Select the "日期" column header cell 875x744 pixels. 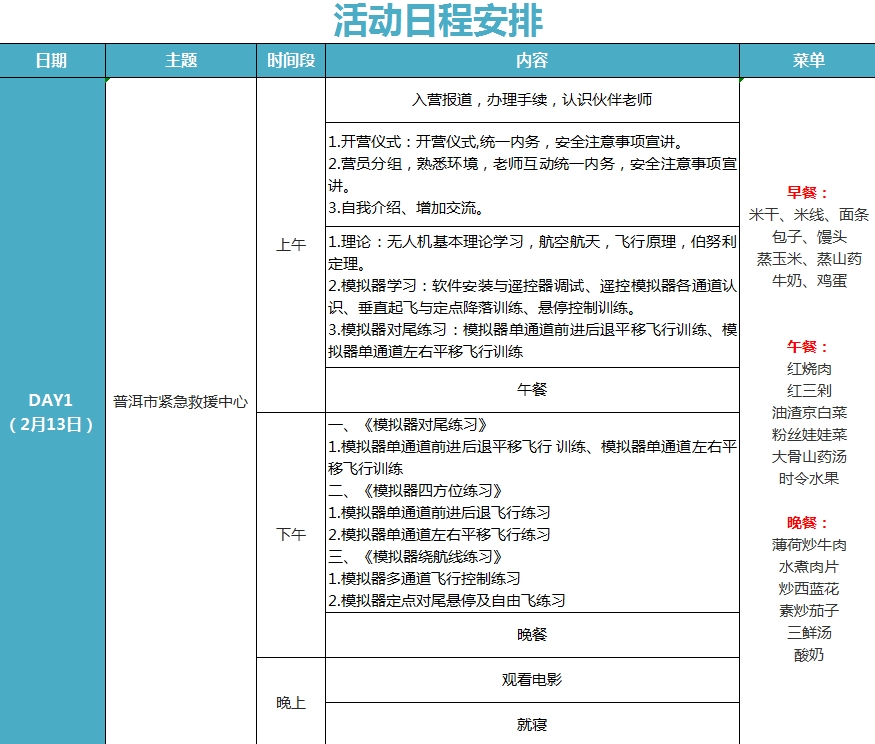click(x=52, y=61)
